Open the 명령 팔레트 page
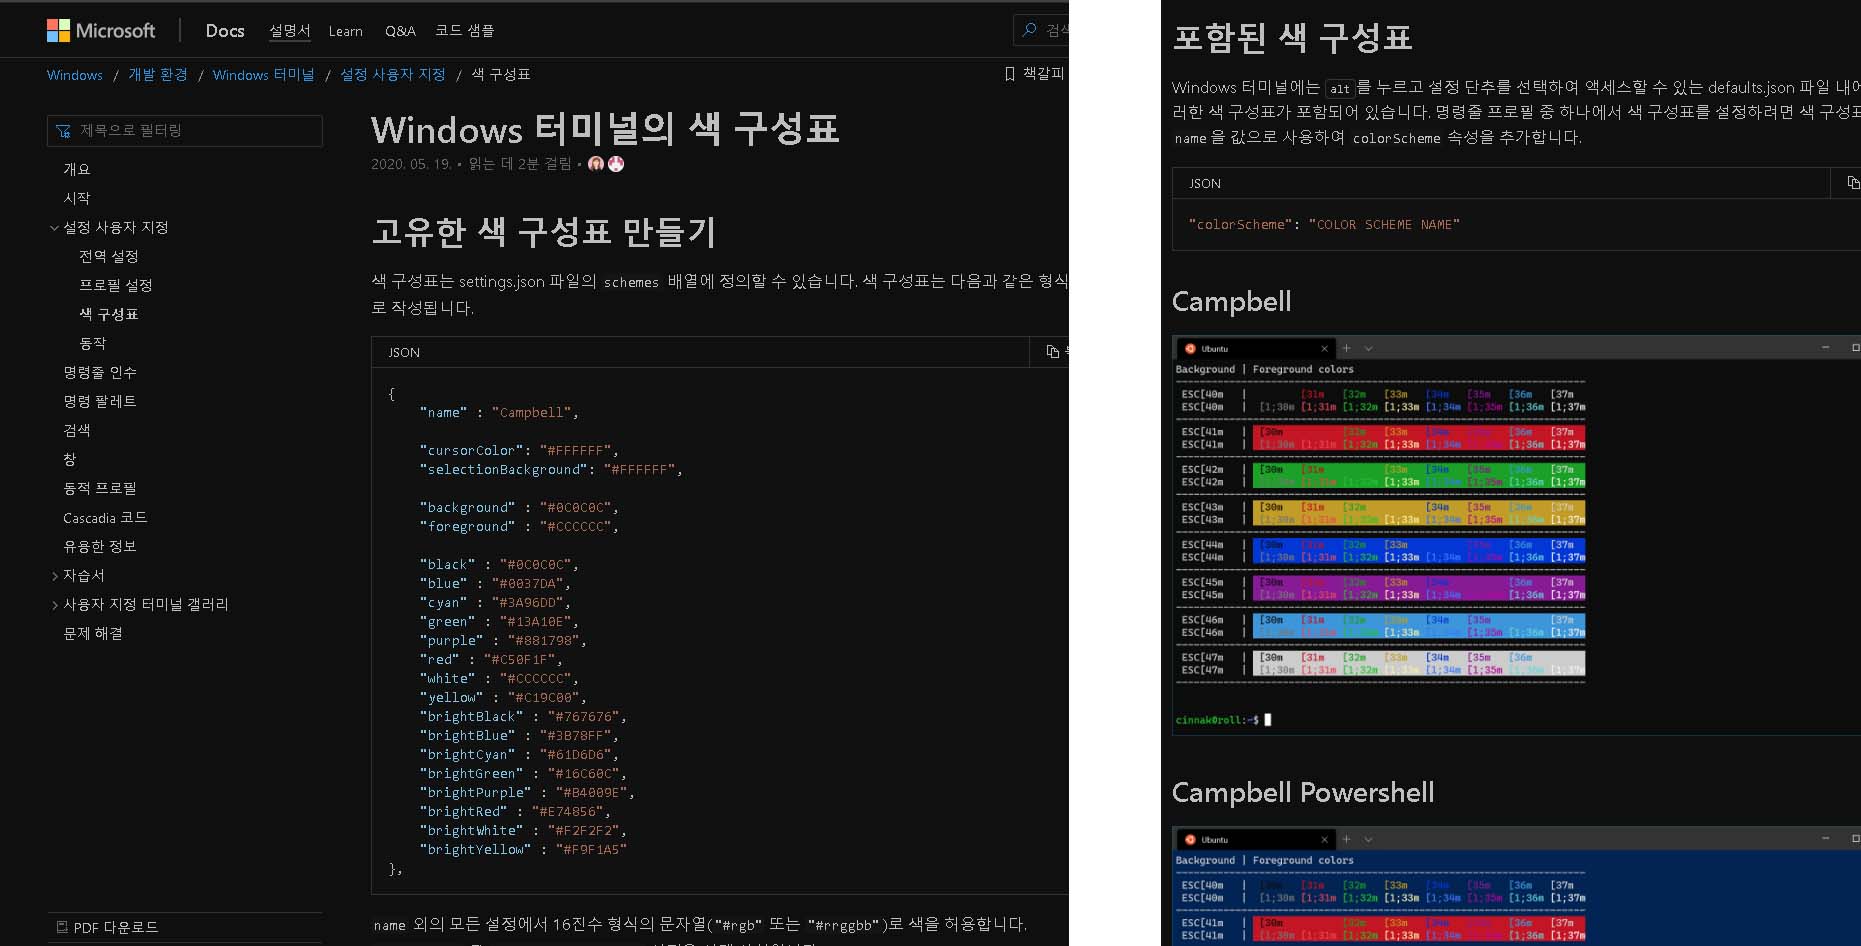 [x=100, y=401]
